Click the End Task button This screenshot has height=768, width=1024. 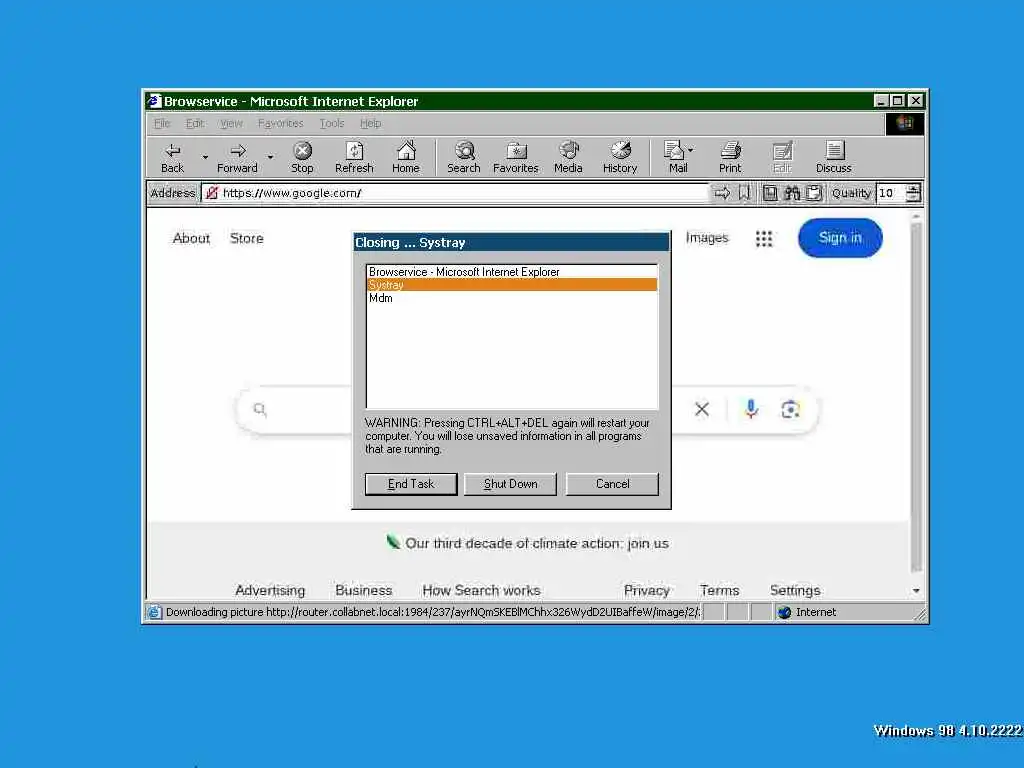point(411,484)
